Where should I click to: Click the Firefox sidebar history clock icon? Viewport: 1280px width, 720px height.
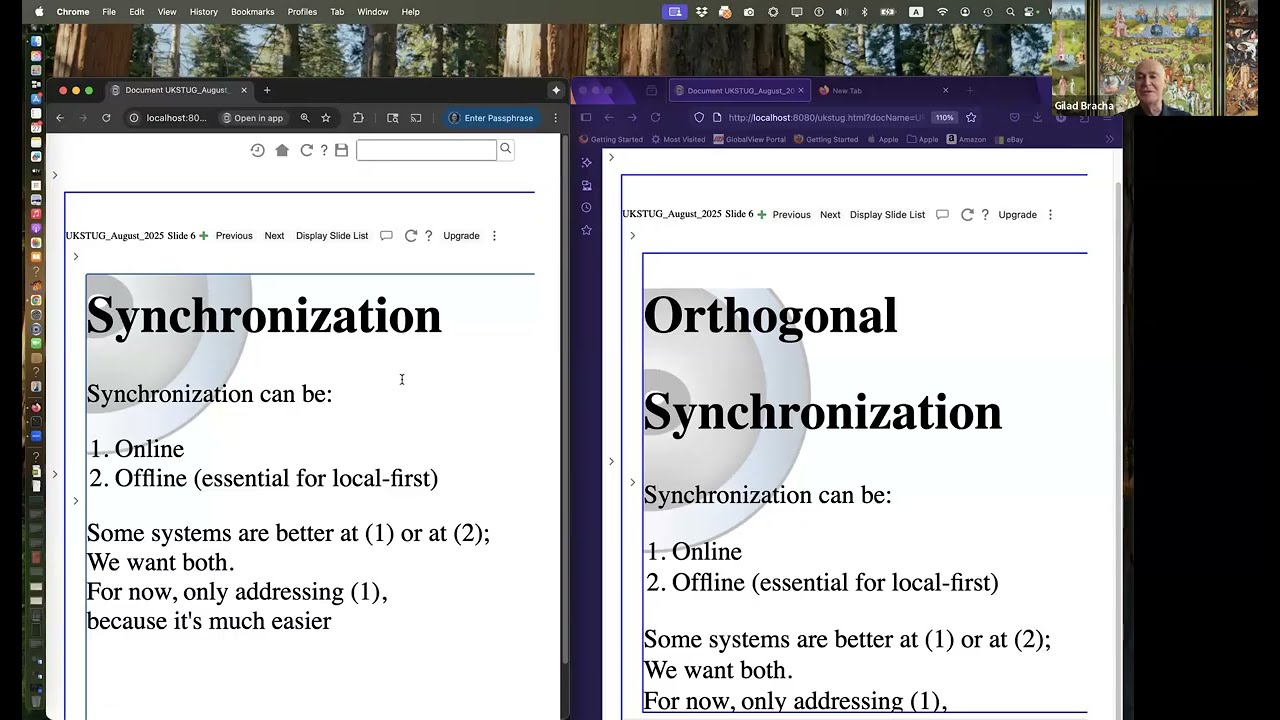[x=586, y=207]
